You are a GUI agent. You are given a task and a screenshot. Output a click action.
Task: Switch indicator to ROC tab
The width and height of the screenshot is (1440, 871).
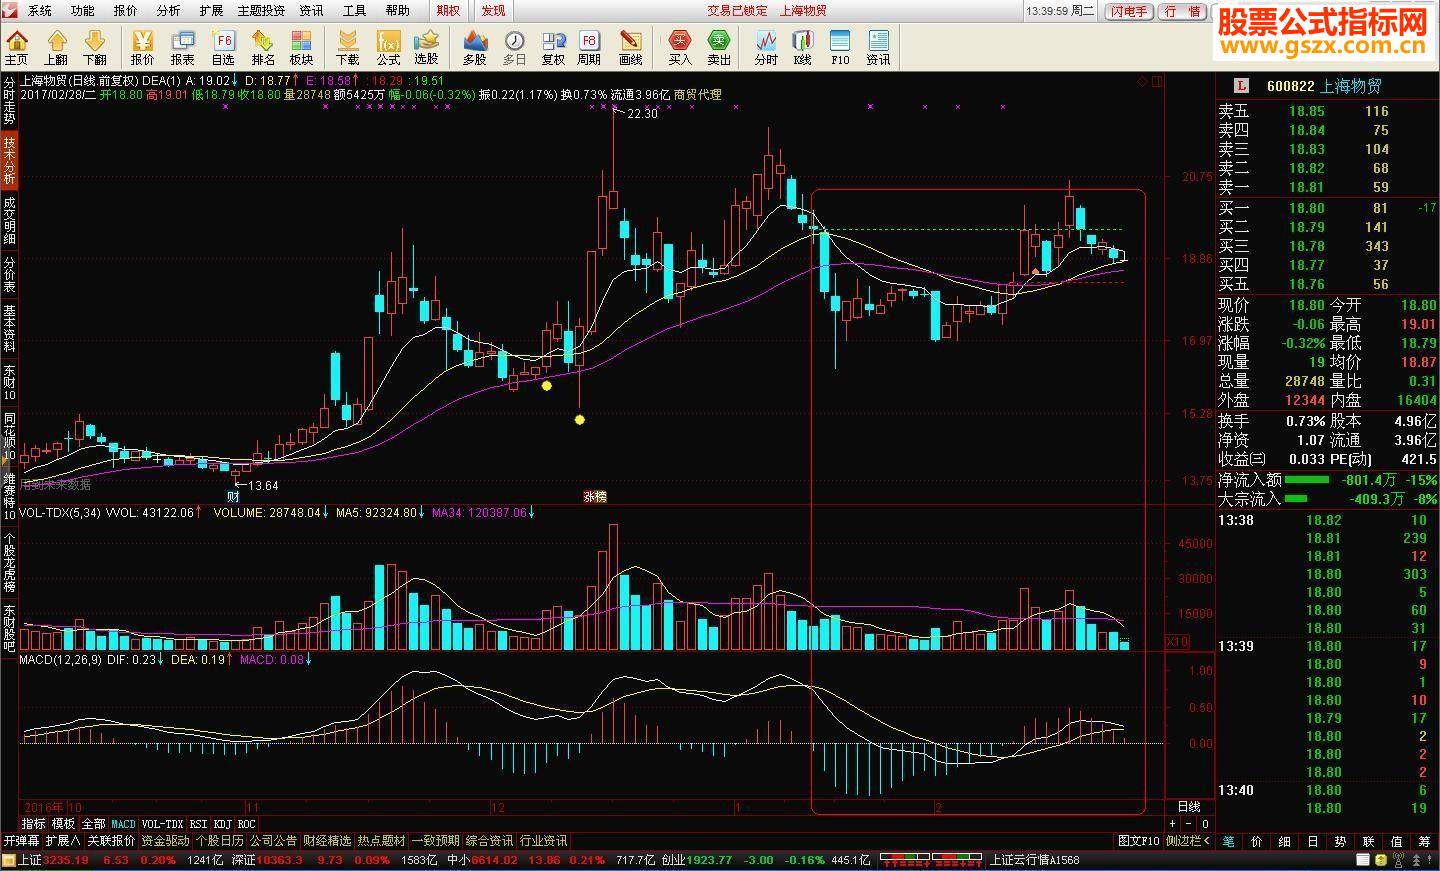point(246,824)
